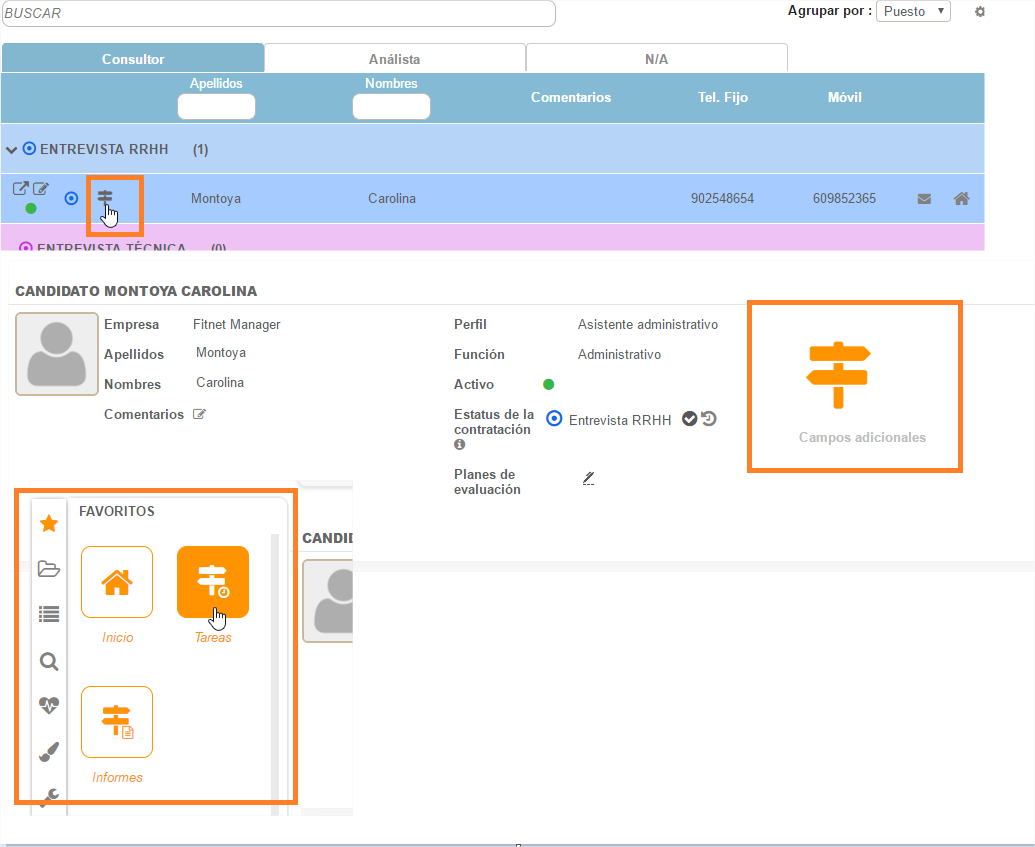Click the check-circle icon next to Entrevista RRHH

[689, 419]
